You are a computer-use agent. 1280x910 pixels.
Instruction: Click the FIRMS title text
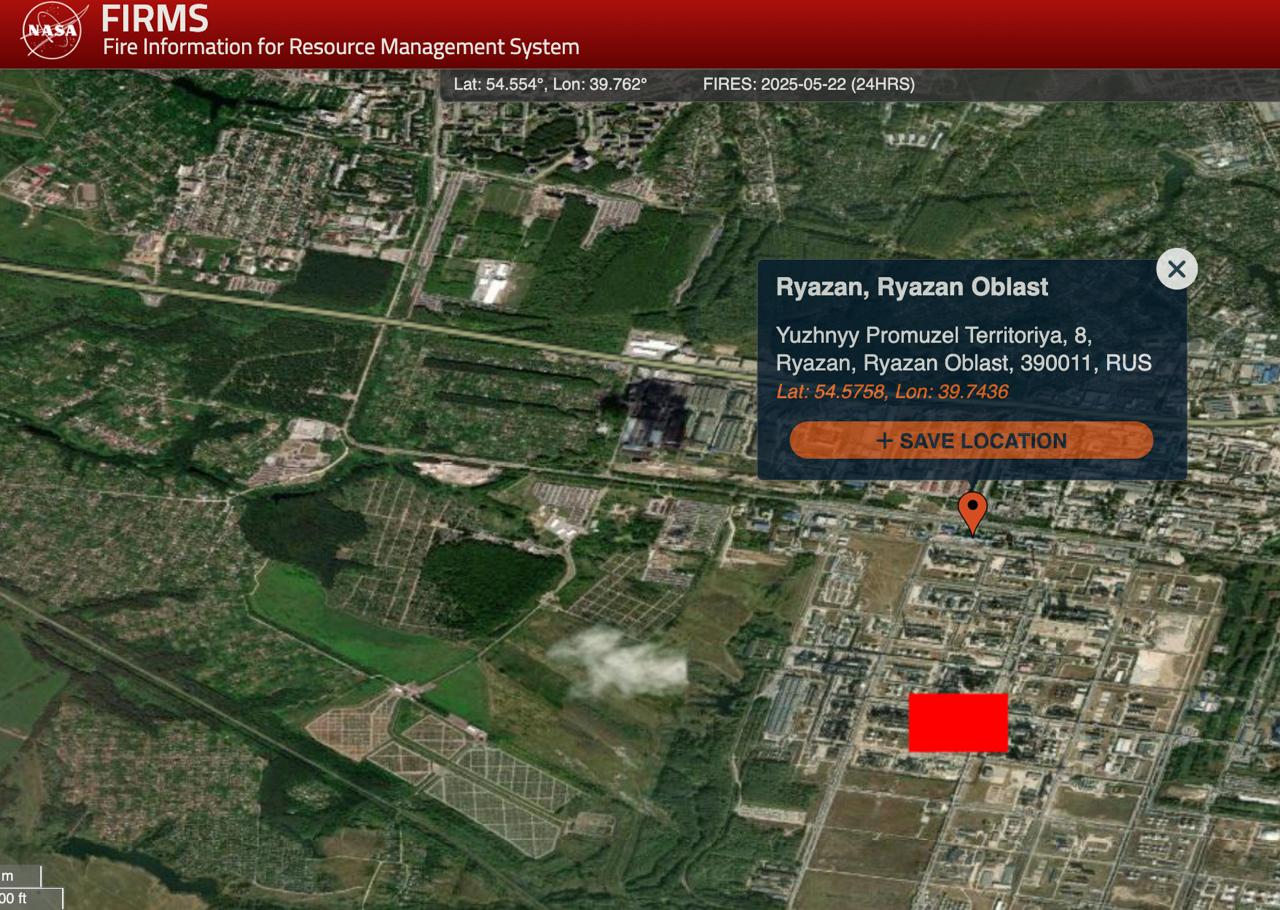coord(155,18)
